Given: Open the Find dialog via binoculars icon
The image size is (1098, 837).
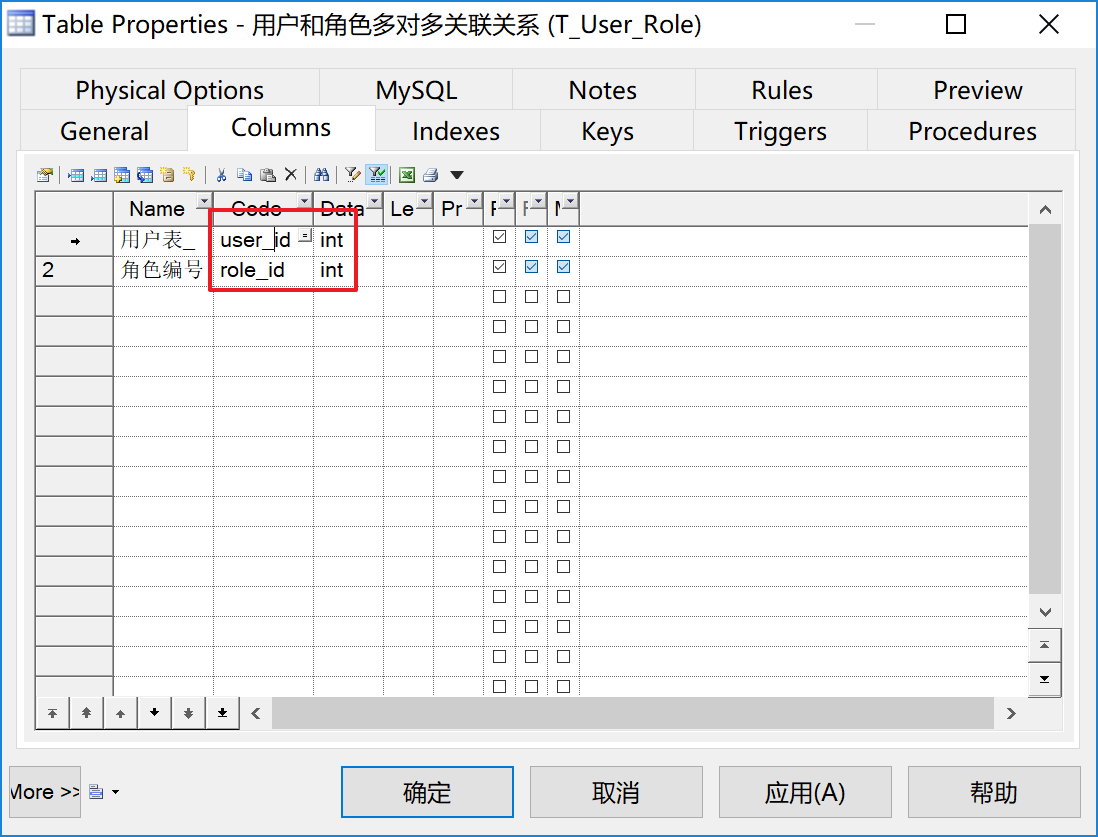Looking at the screenshot, I should pyautogui.click(x=323, y=174).
